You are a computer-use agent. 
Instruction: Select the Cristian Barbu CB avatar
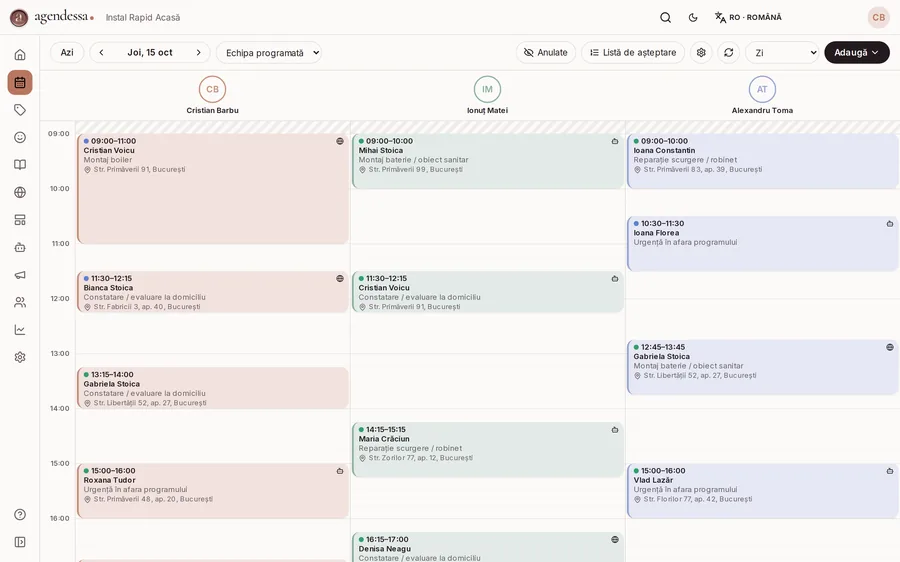[212, 89]
